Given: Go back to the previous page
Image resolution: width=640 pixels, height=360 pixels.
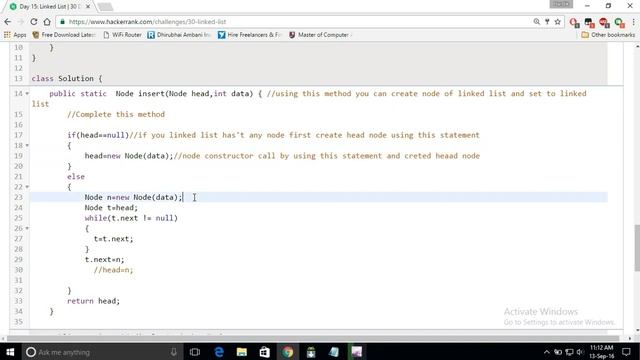Looking at the screenshot, I should click(7, 22).
